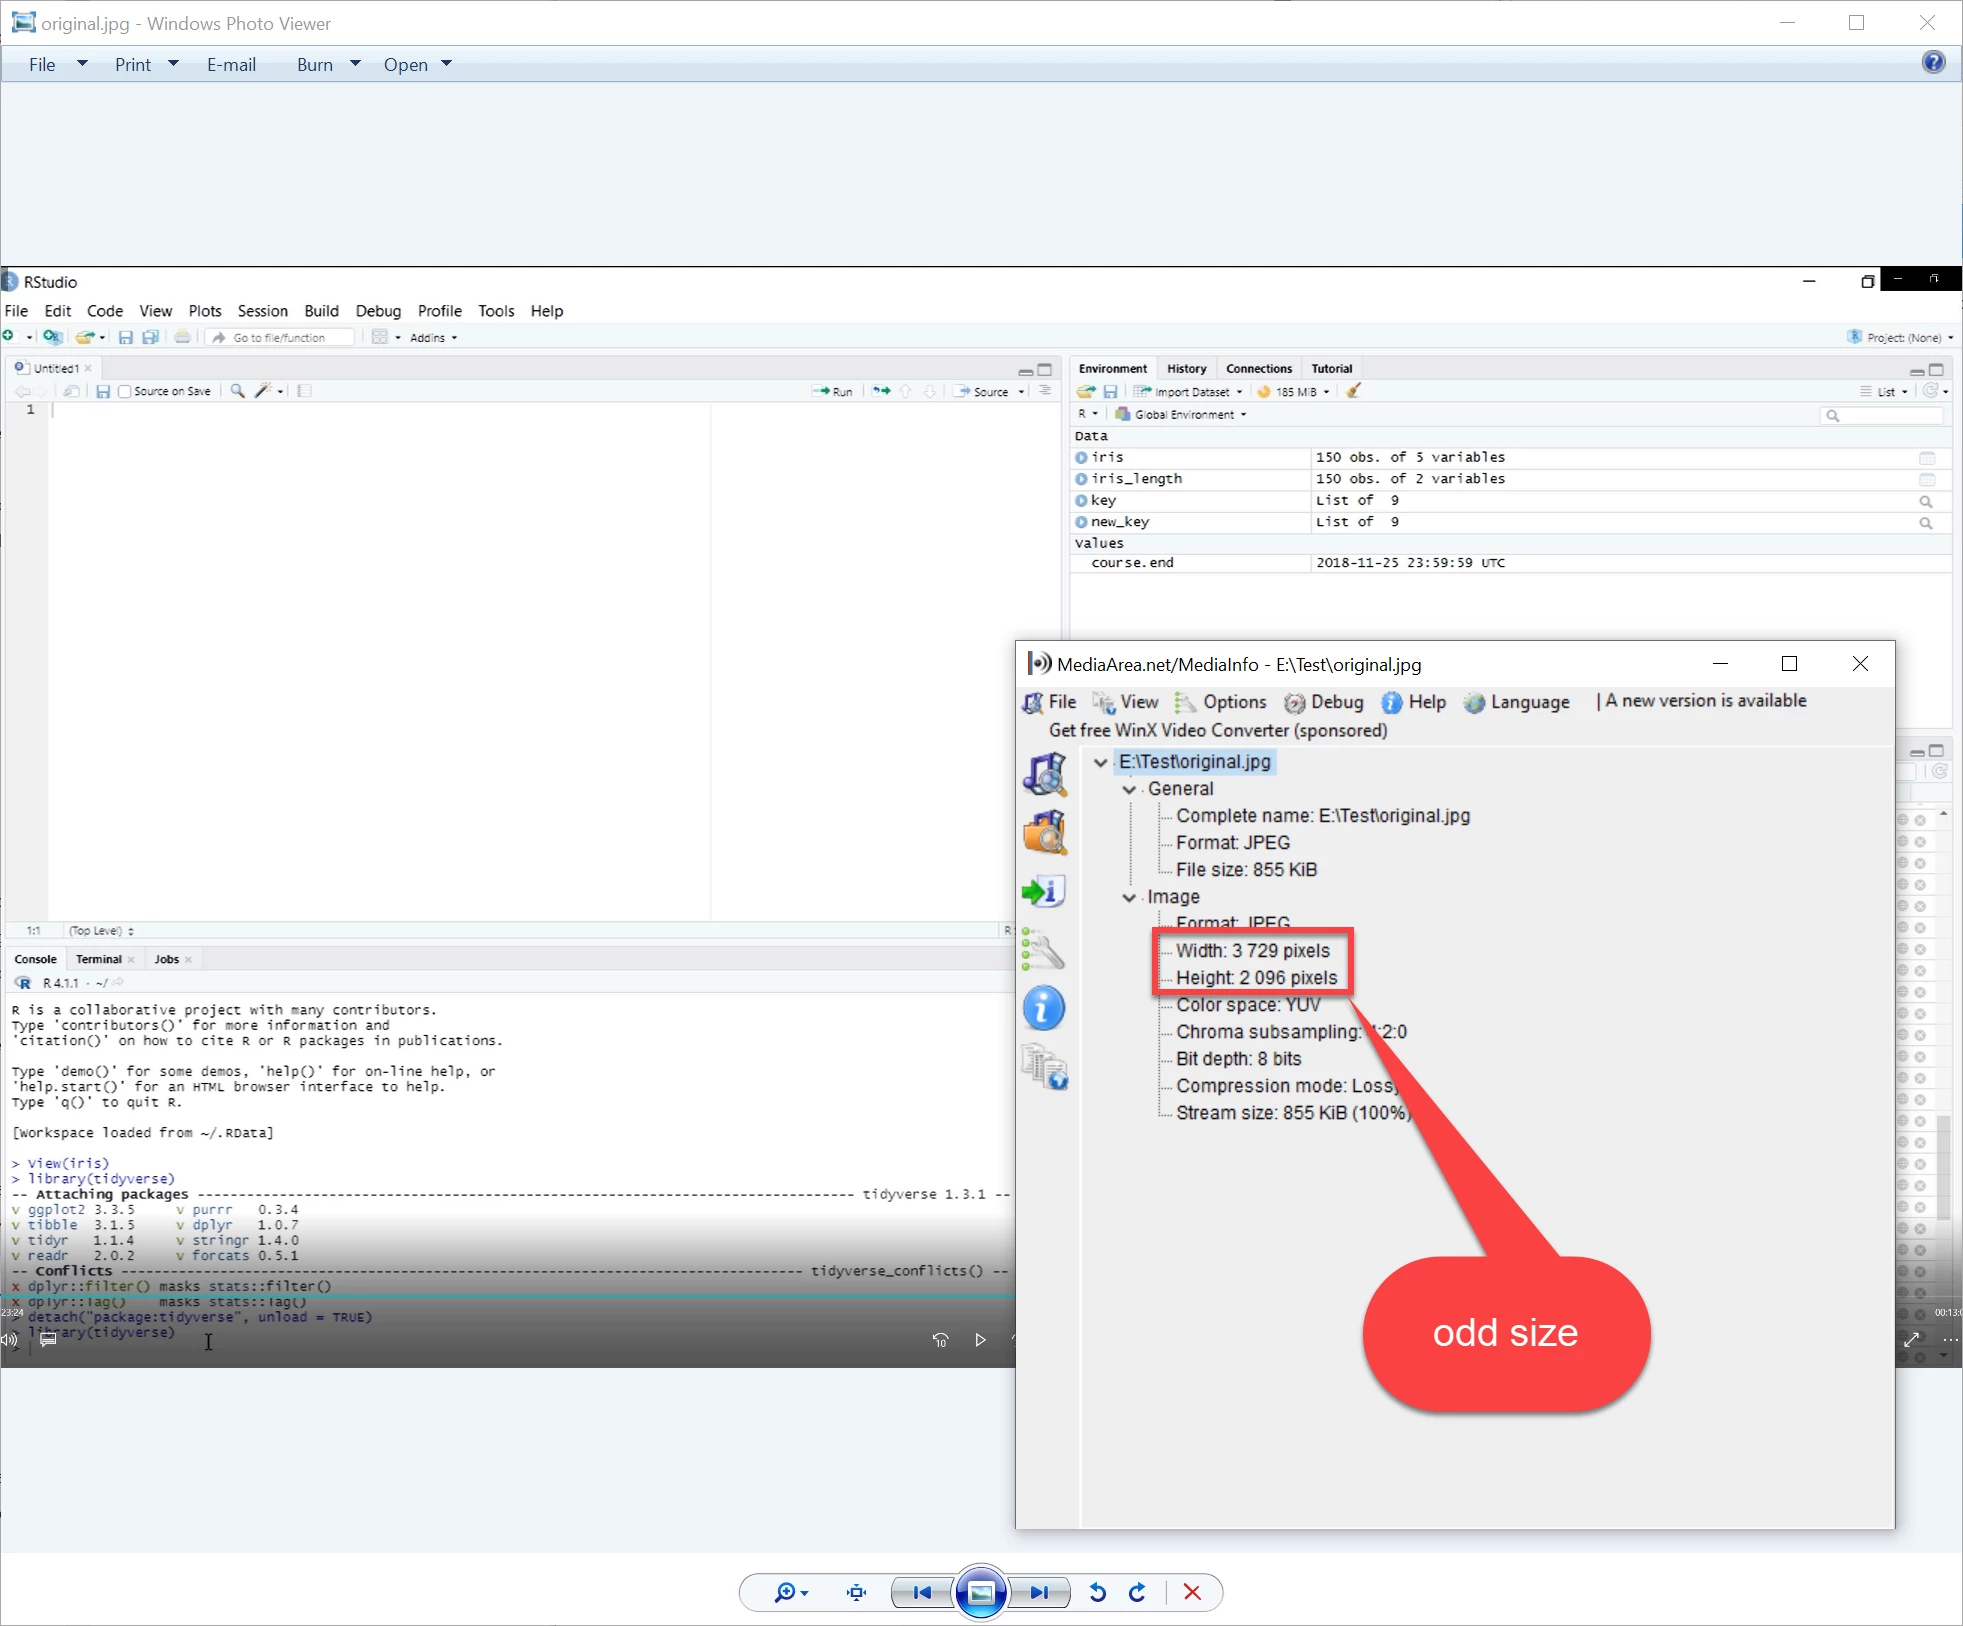The image size is (1963, 1626).
Task: Collapse the Image tree node
Action: click(1130, 897)
